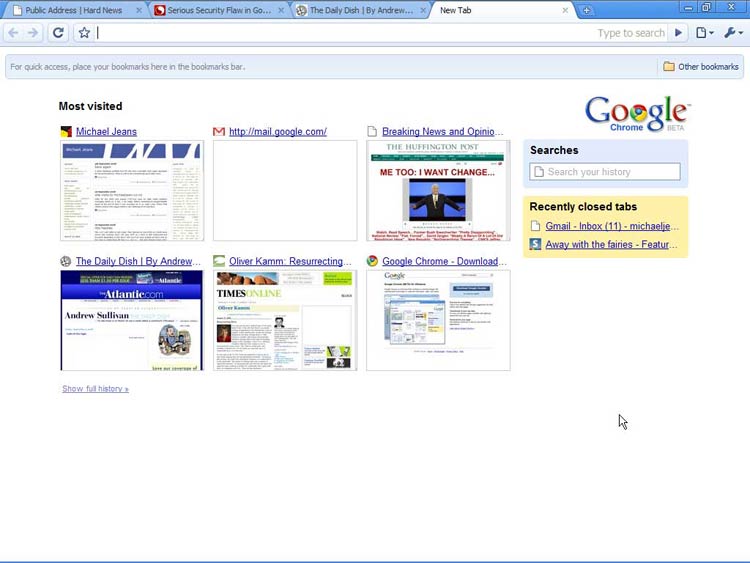The width and height of the screenshot is (750, 563).
Task: Click the Back navigation arrow
Action: (x=13, y=33)
